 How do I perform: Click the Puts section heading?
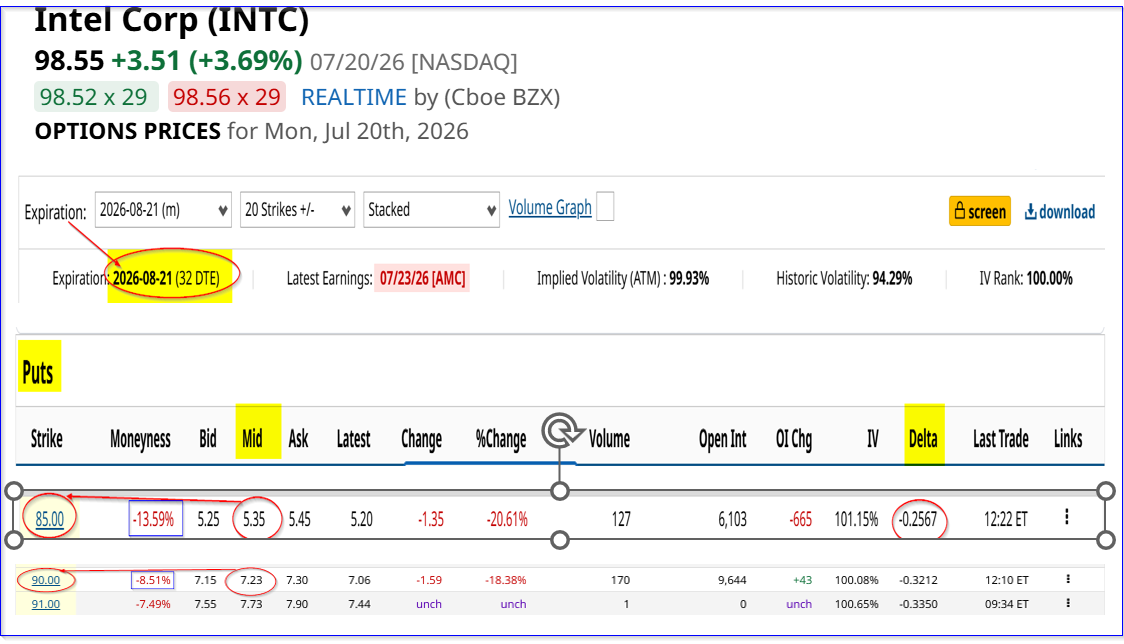(x=38, y=372)
